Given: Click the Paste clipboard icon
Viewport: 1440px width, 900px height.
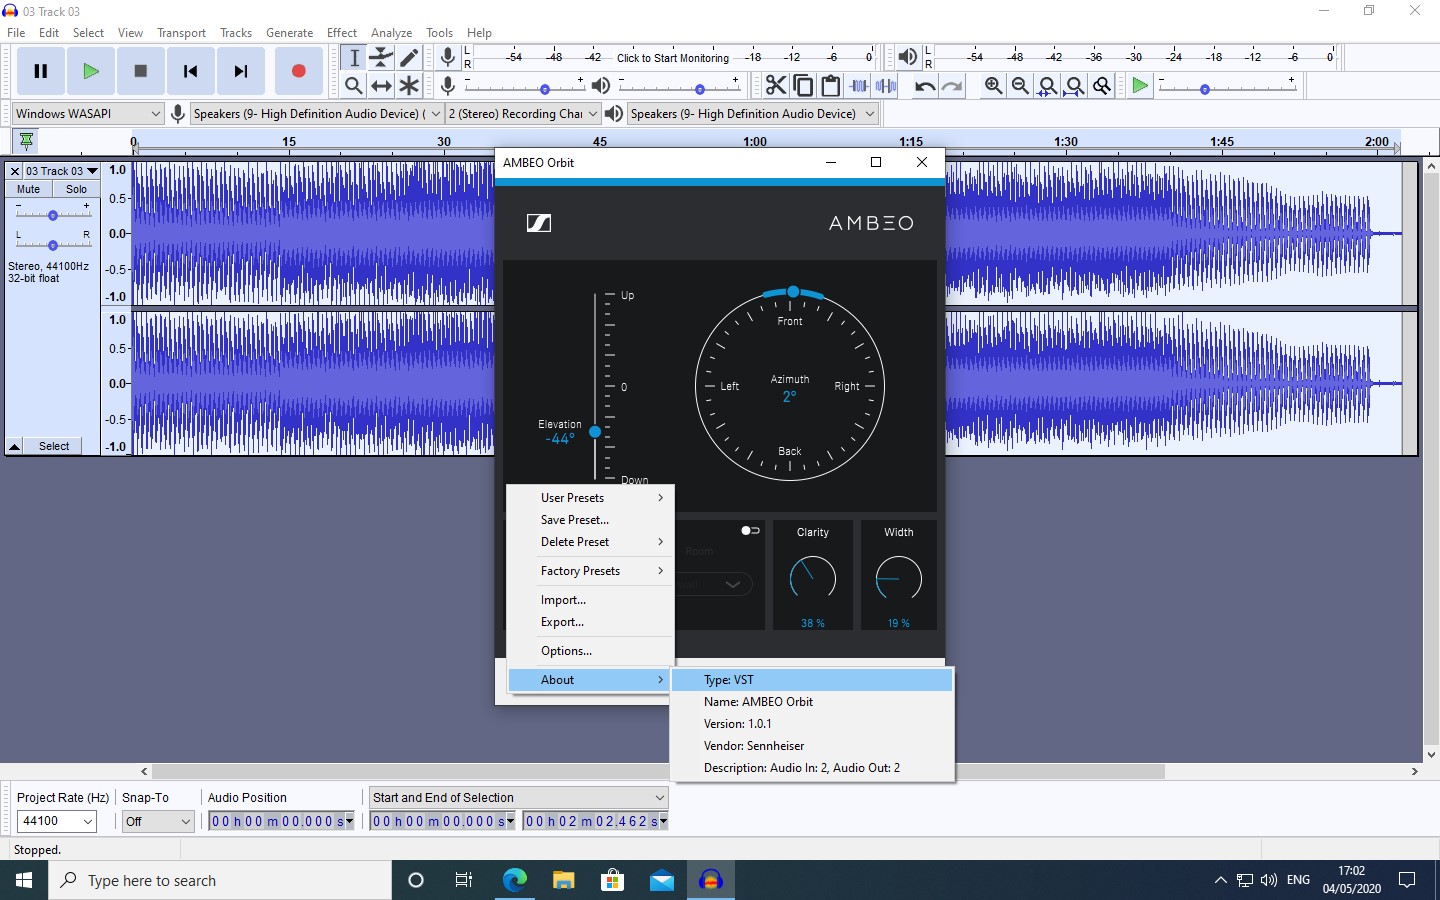Looking at the screenshot, I should [830, 86].
